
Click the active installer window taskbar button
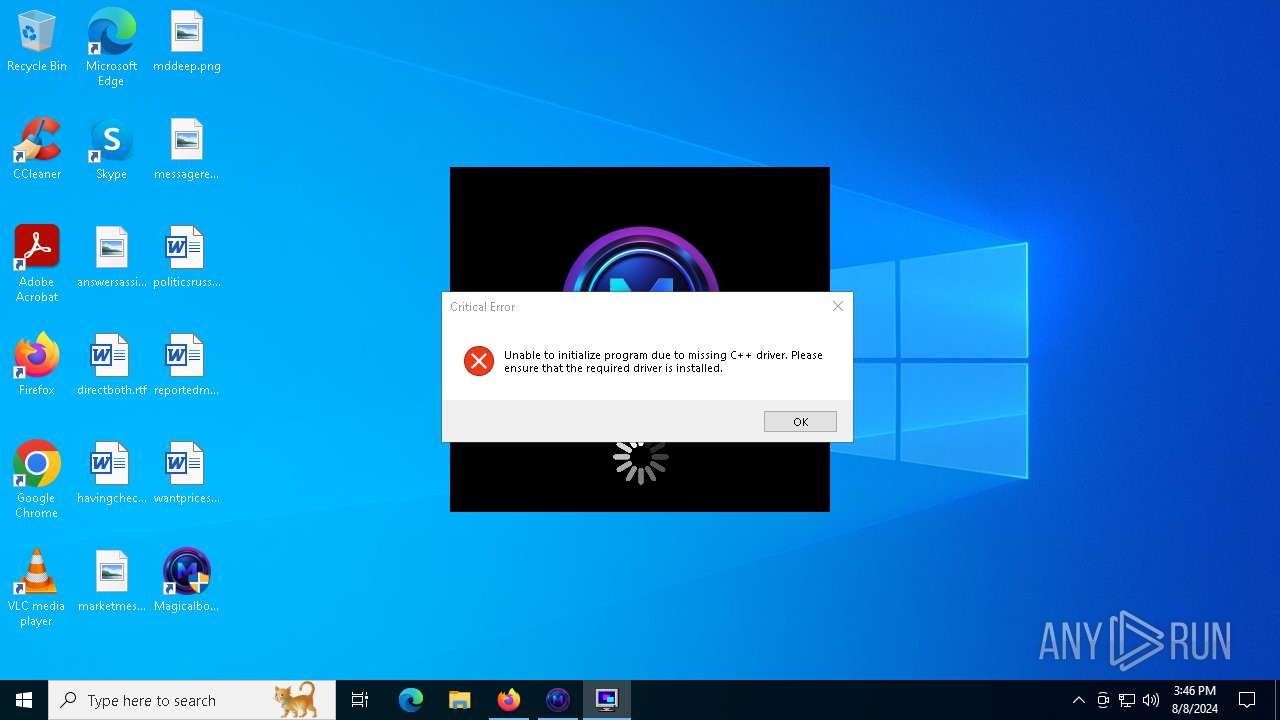click(x=607, y=700)
